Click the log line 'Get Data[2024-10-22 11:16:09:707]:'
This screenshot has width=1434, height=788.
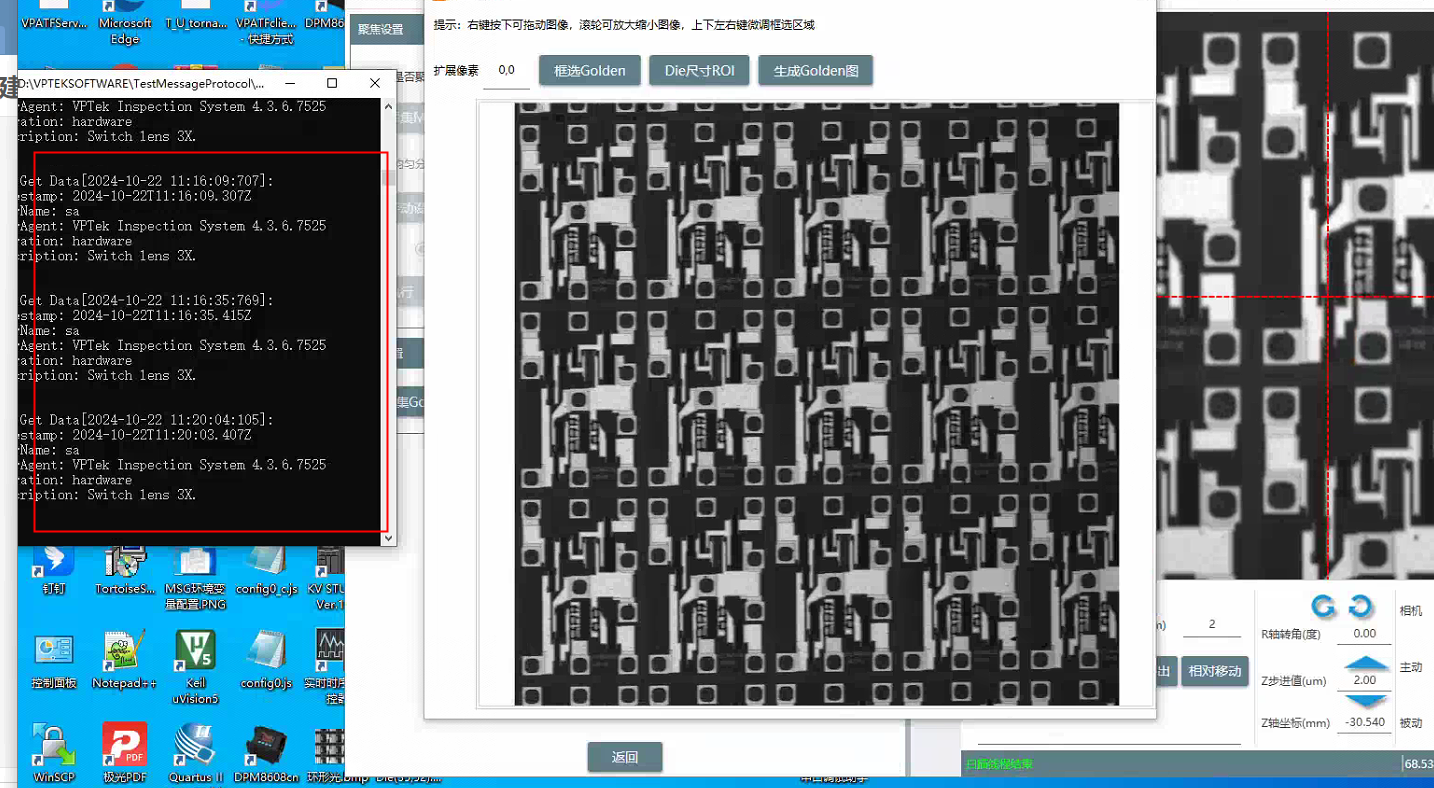(x=146, y=181)
